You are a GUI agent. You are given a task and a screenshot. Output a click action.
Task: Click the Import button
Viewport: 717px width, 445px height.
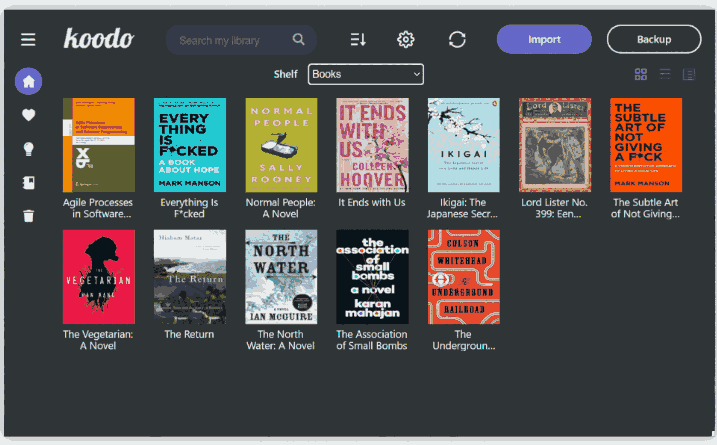pyautogui.click(x=544, y=39)
